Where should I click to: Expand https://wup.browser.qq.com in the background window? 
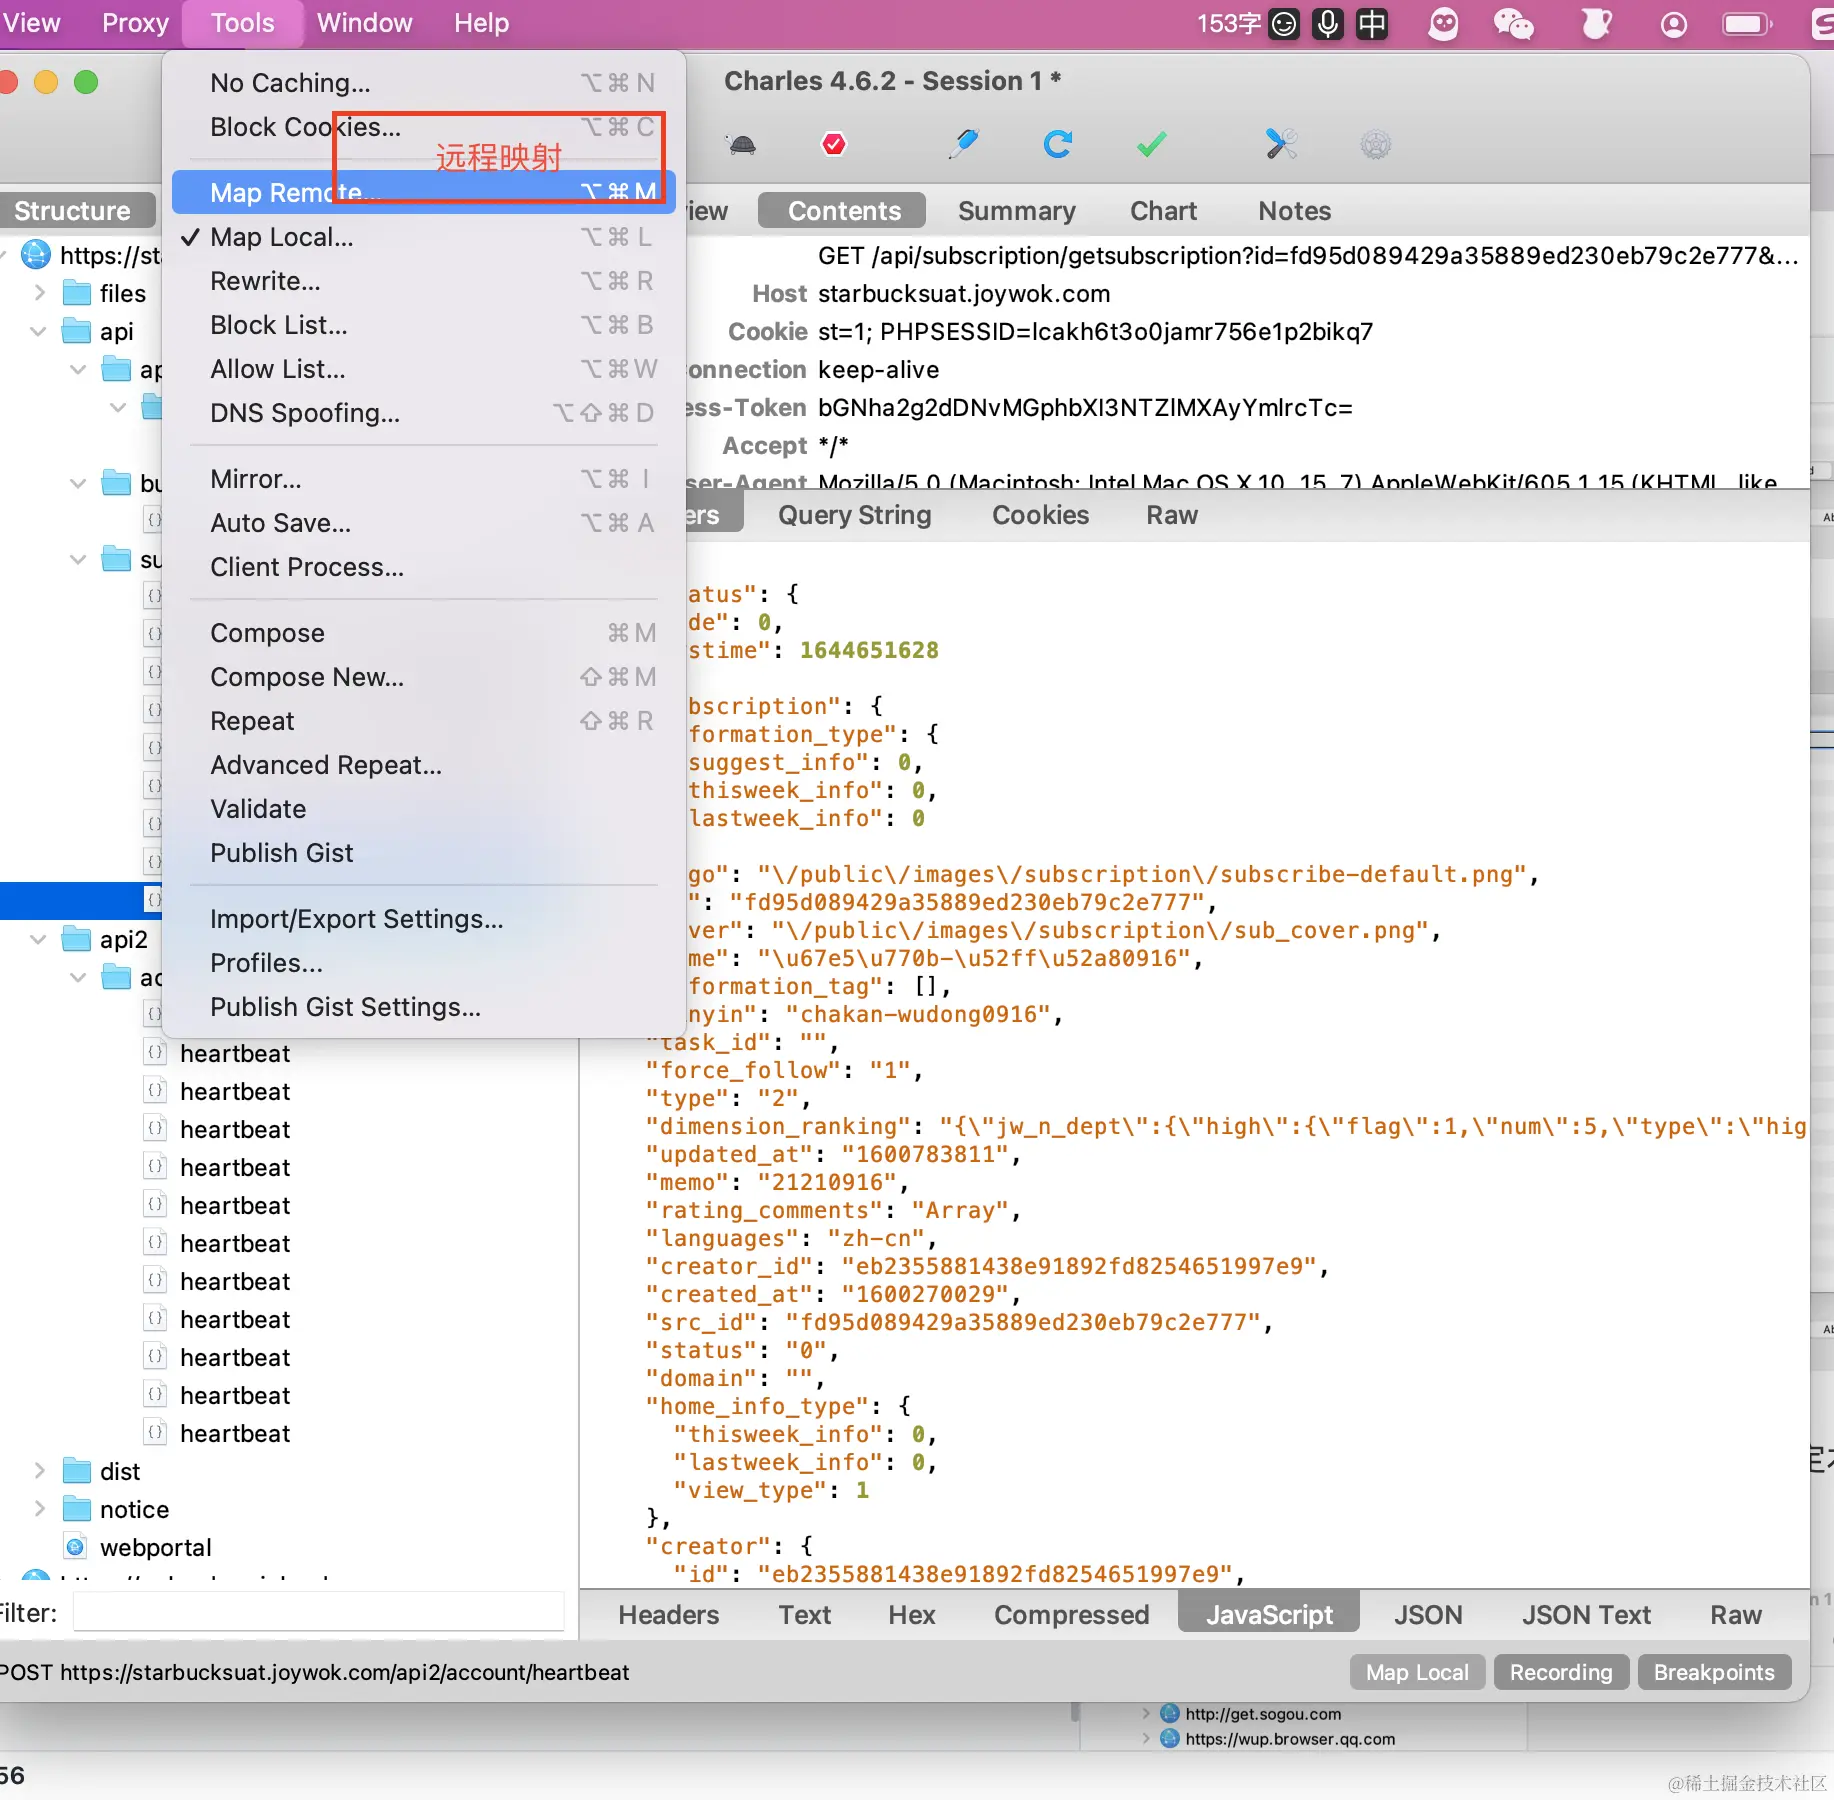pos(1146,1738)
